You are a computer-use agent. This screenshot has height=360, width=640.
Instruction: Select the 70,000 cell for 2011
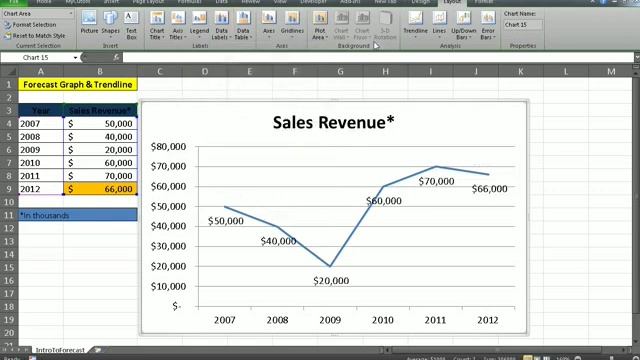[100, 176]
